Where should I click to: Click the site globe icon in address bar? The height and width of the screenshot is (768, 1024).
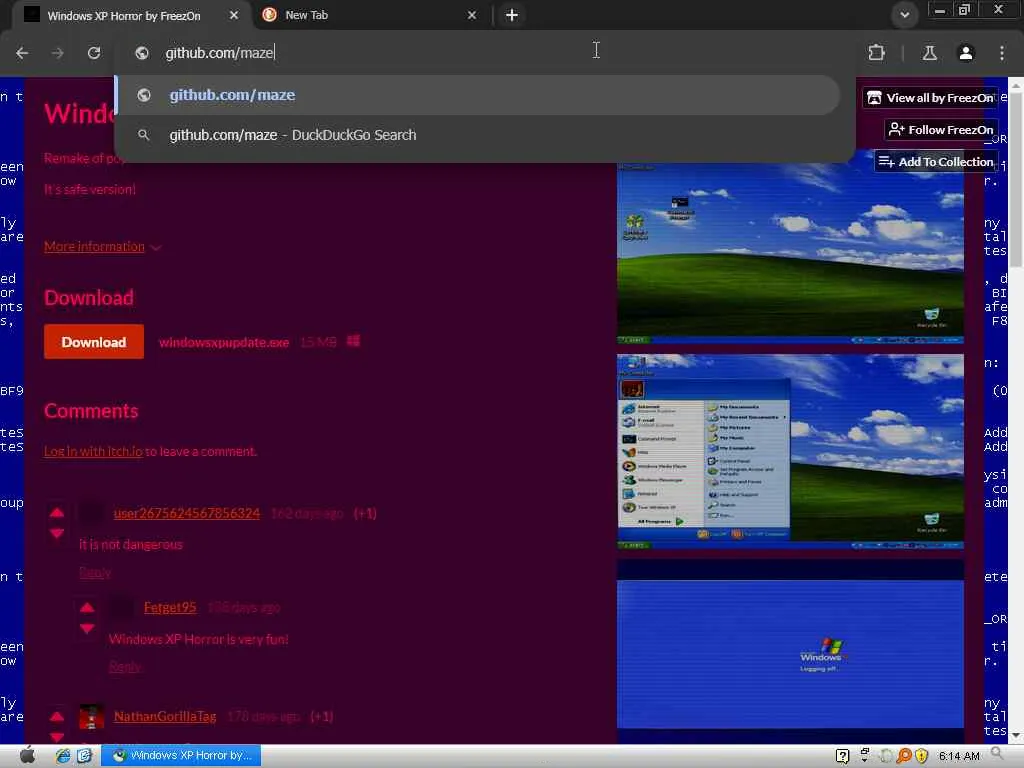(142, 53)
